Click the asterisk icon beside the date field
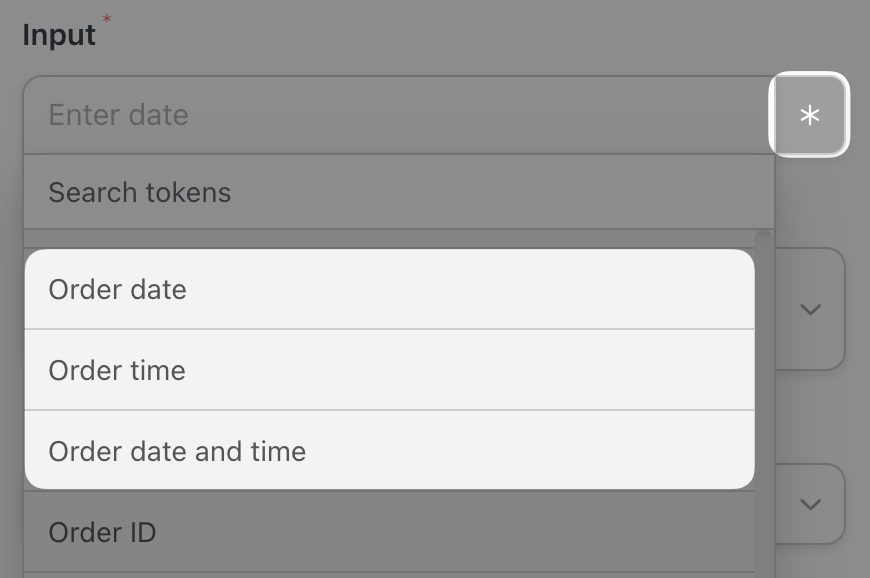 click(809, 114)
